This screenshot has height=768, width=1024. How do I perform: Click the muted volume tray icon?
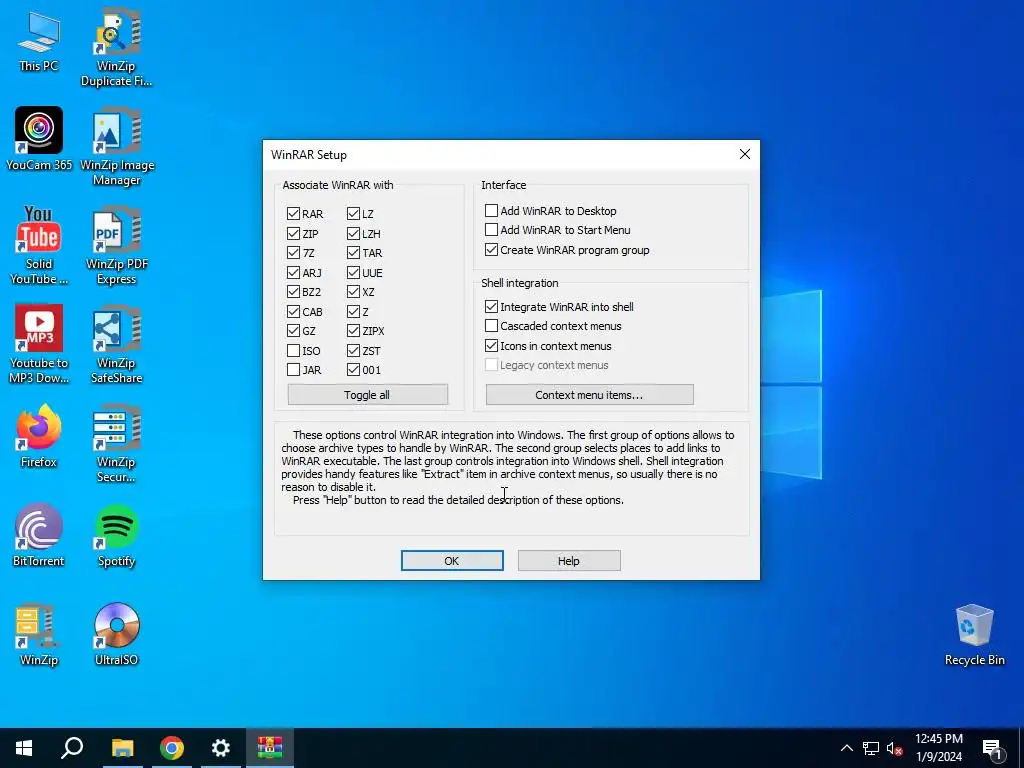894,748
